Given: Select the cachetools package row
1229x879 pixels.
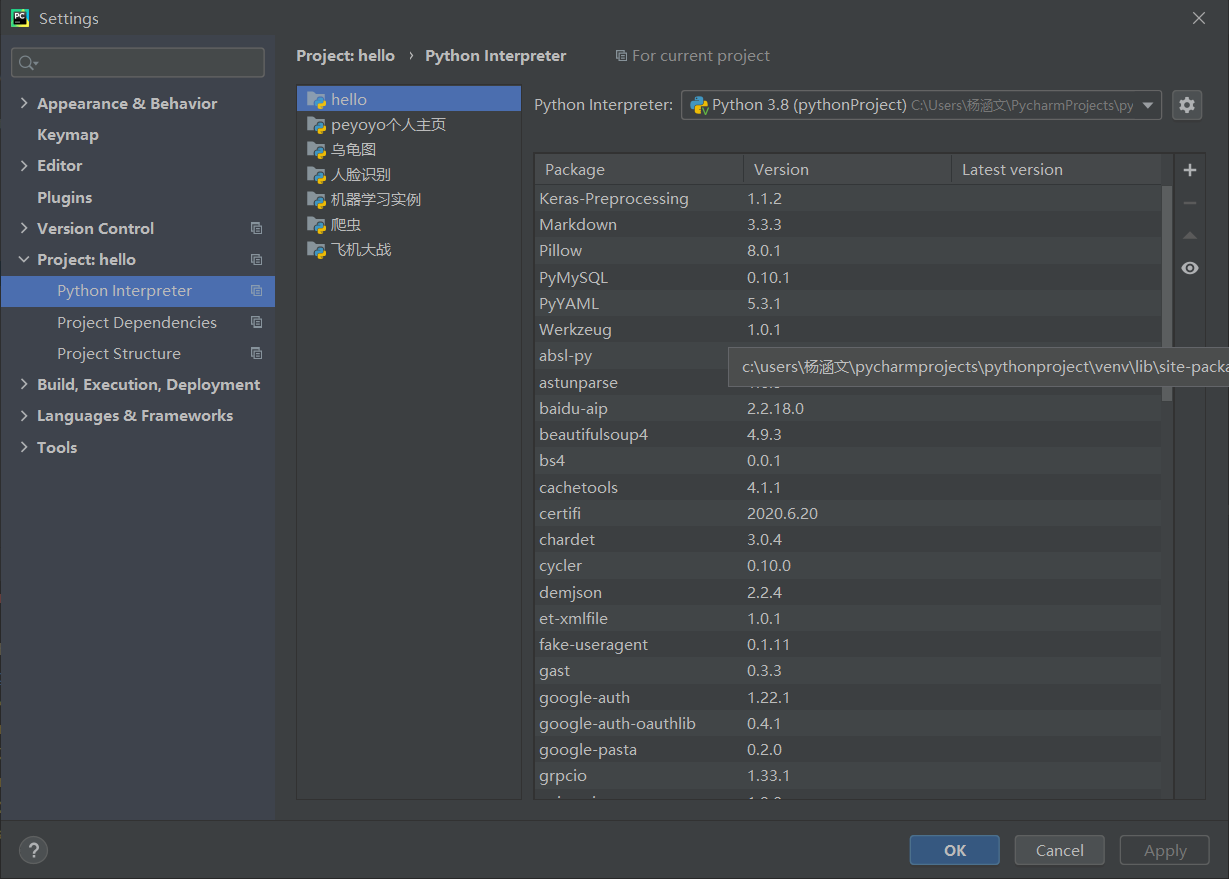Looking at the screenshot, I should [848, 487].
